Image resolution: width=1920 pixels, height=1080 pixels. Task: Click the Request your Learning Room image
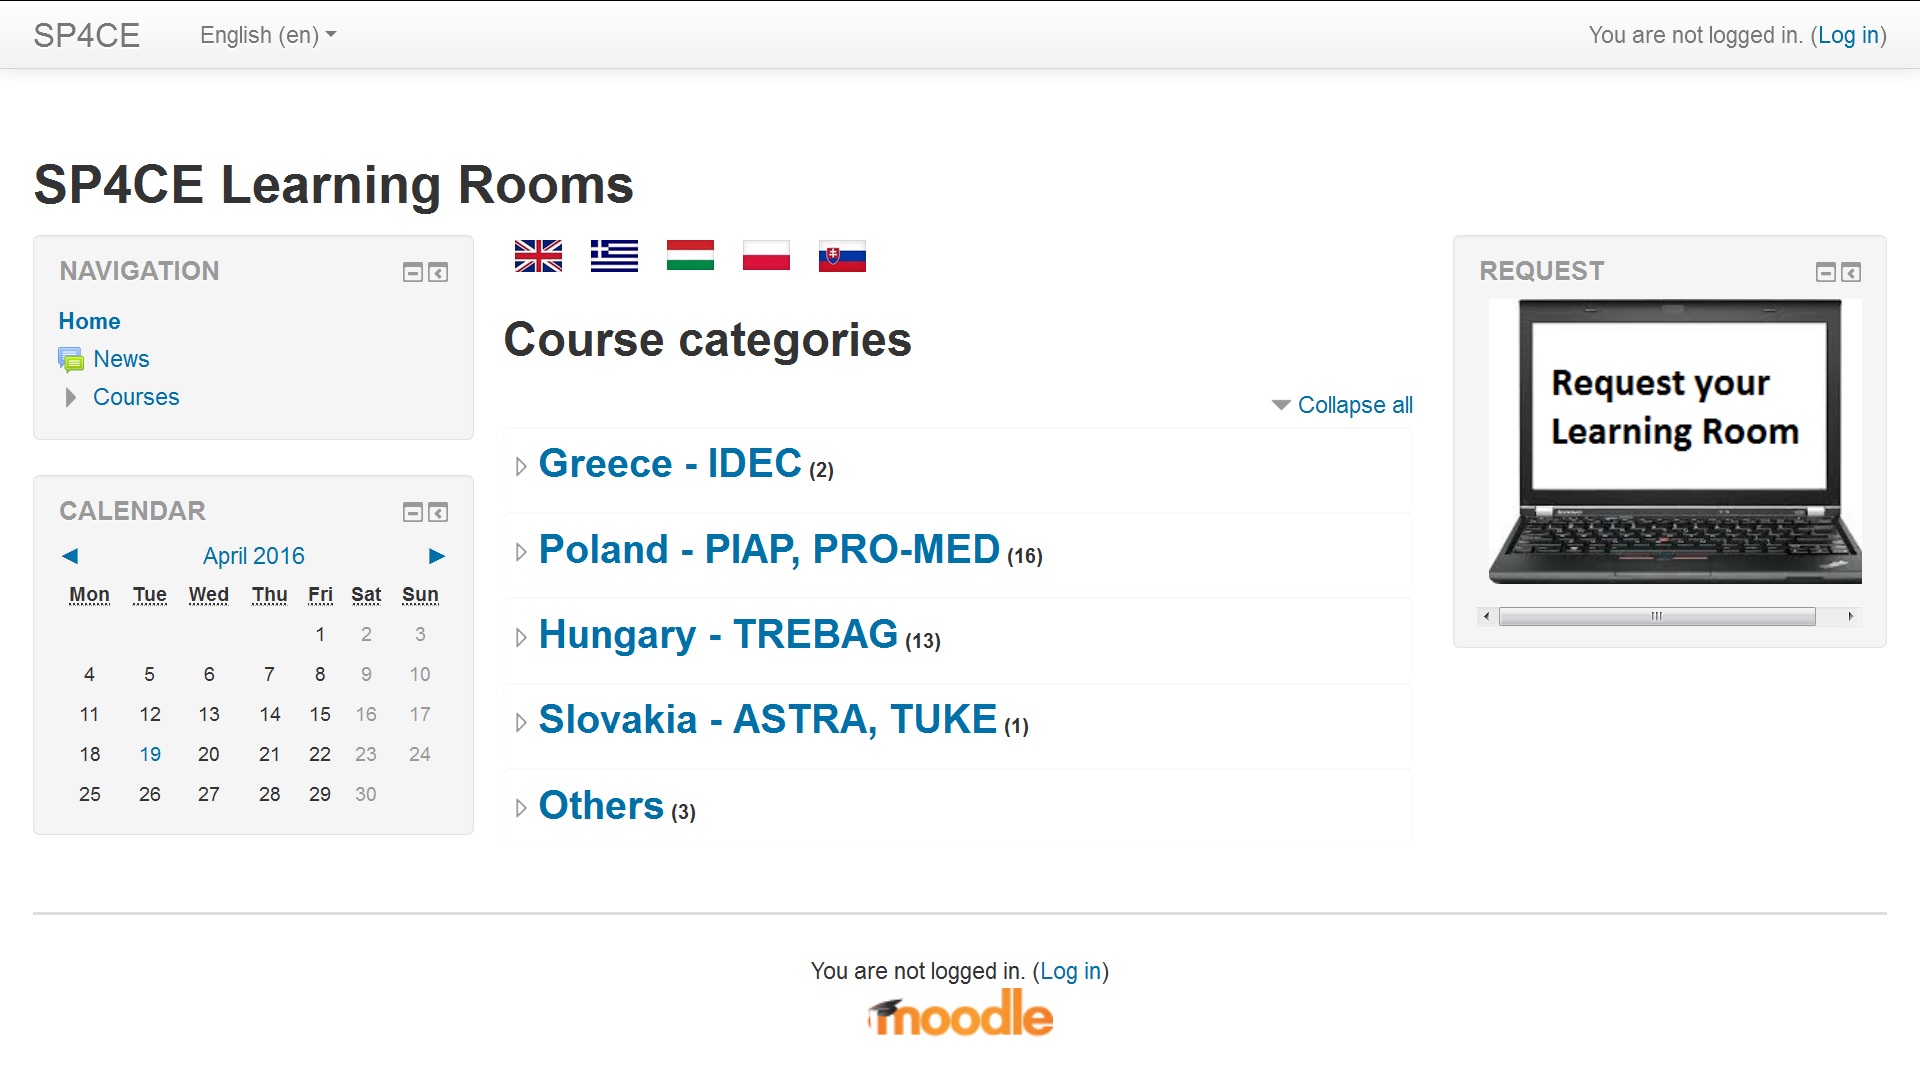1674,442
